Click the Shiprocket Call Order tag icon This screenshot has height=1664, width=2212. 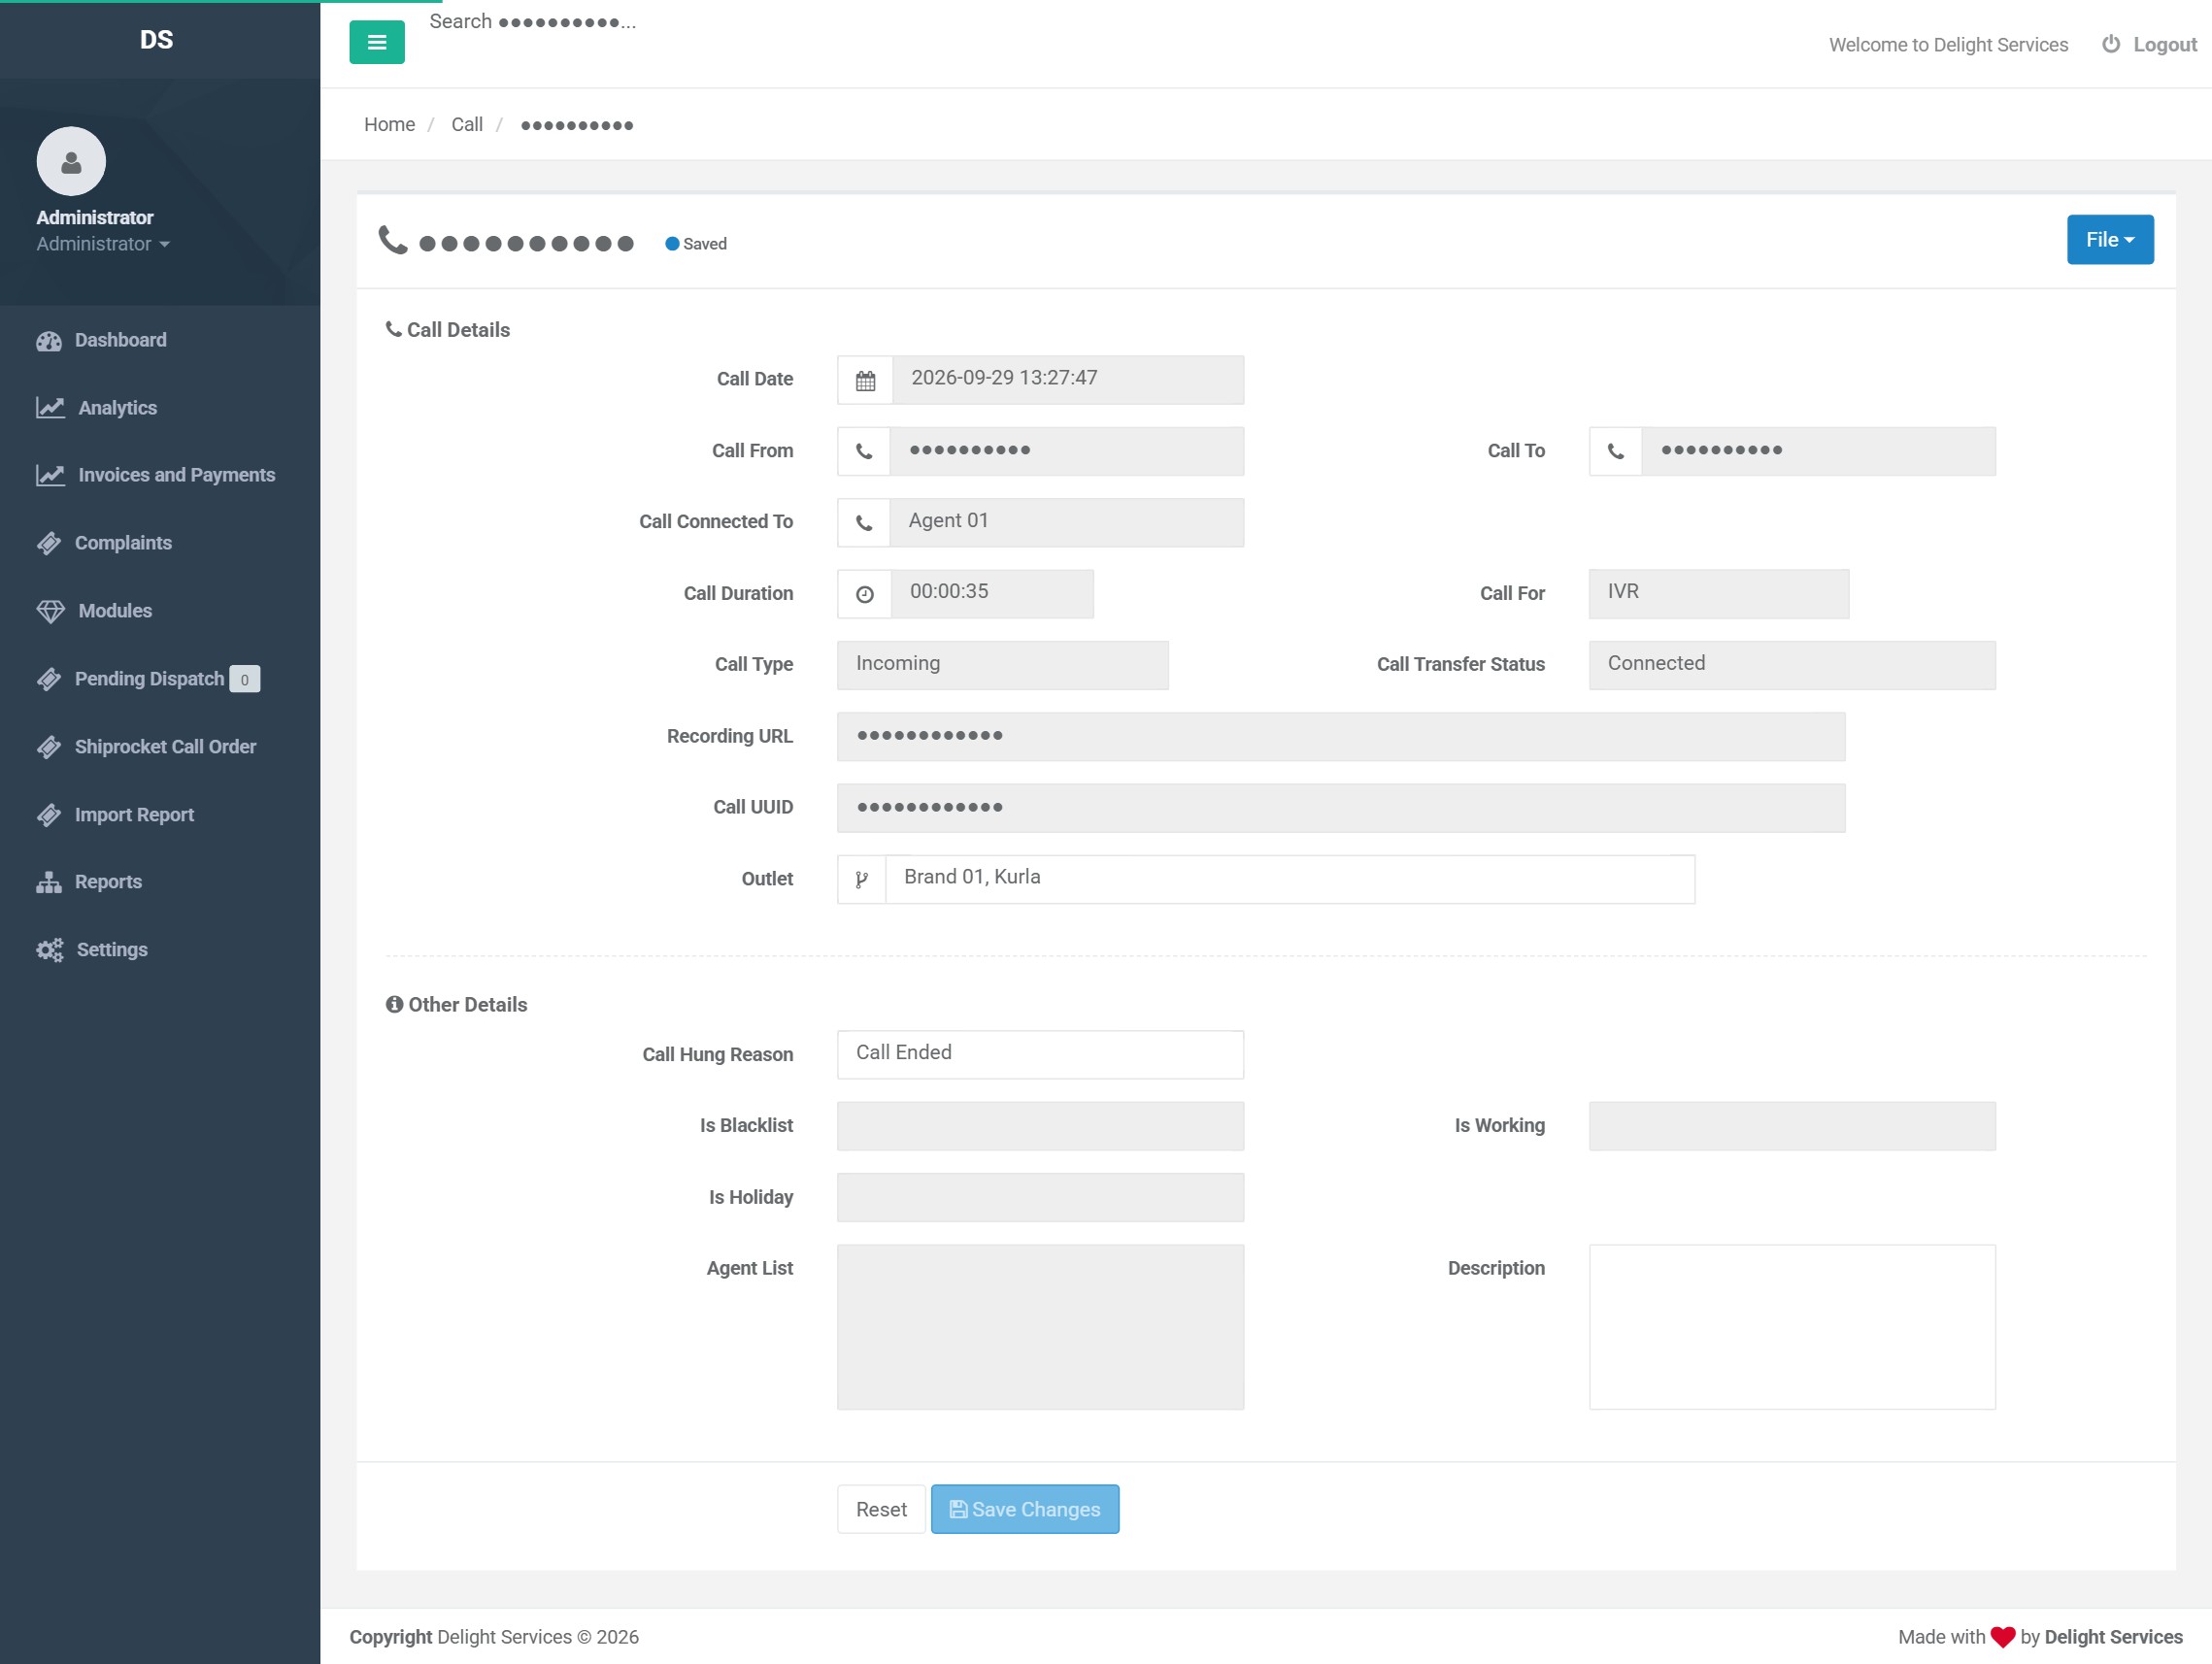click(x=49, y=747)
